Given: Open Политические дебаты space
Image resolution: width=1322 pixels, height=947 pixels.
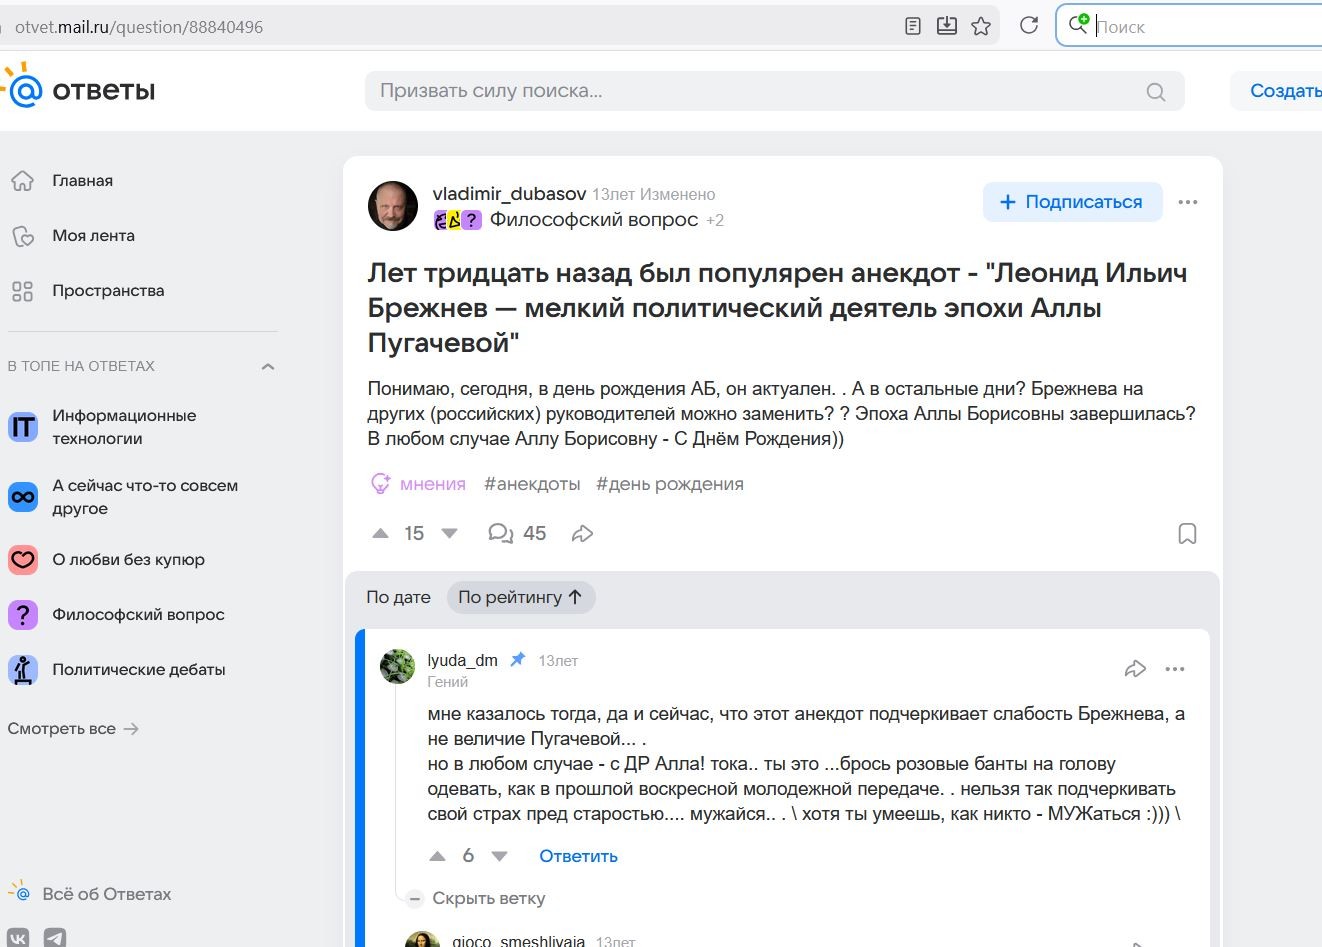Looking at the screenshot, I should [138, 670].
